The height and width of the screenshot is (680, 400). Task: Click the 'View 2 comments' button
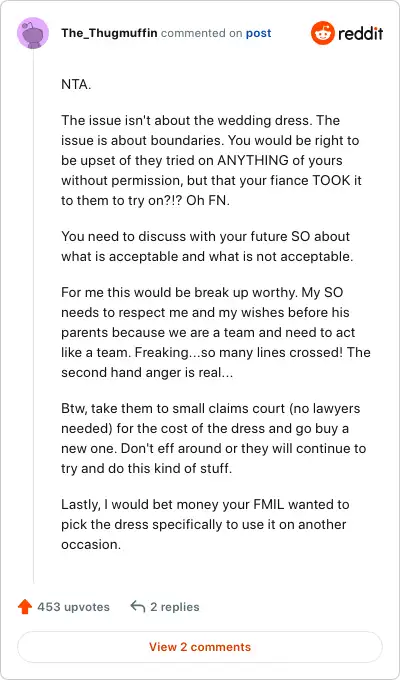click(x=200, y=647)
